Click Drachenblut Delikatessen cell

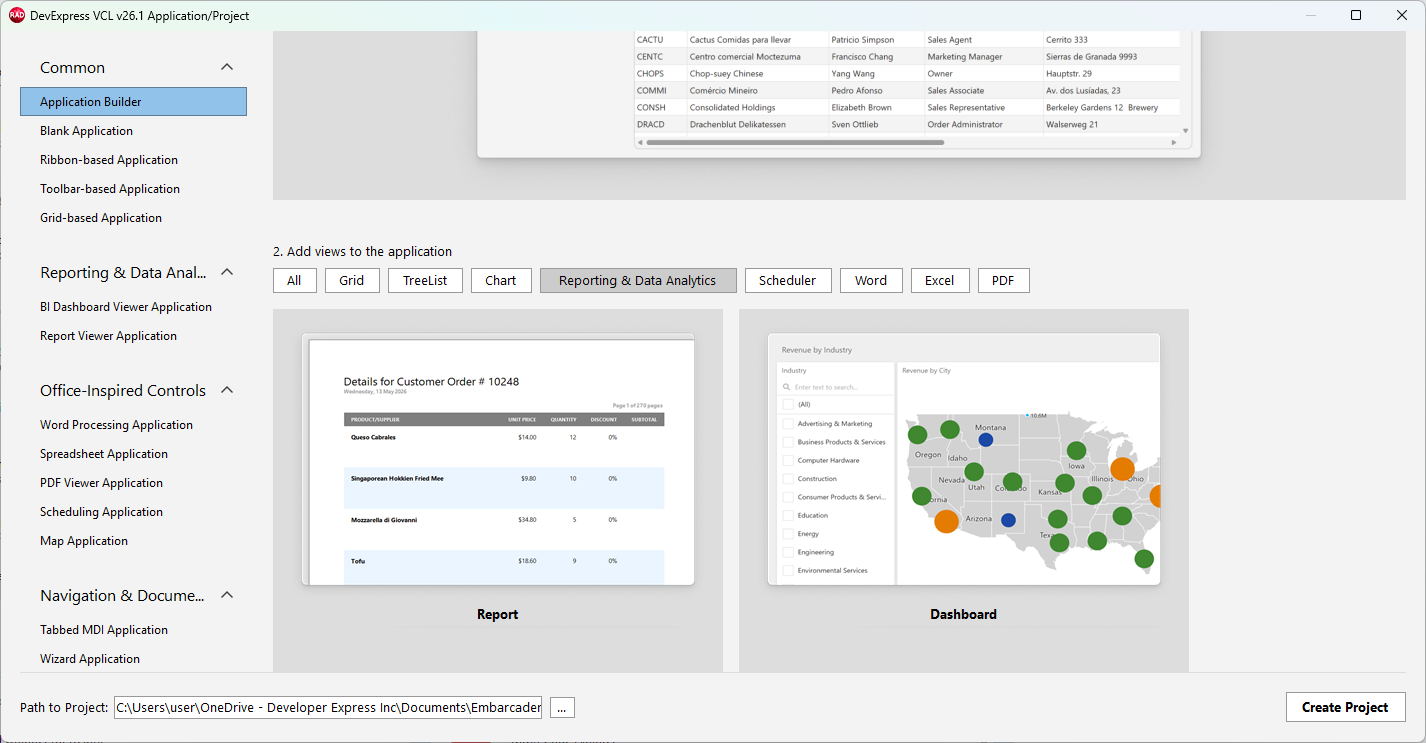coord(737,125)
